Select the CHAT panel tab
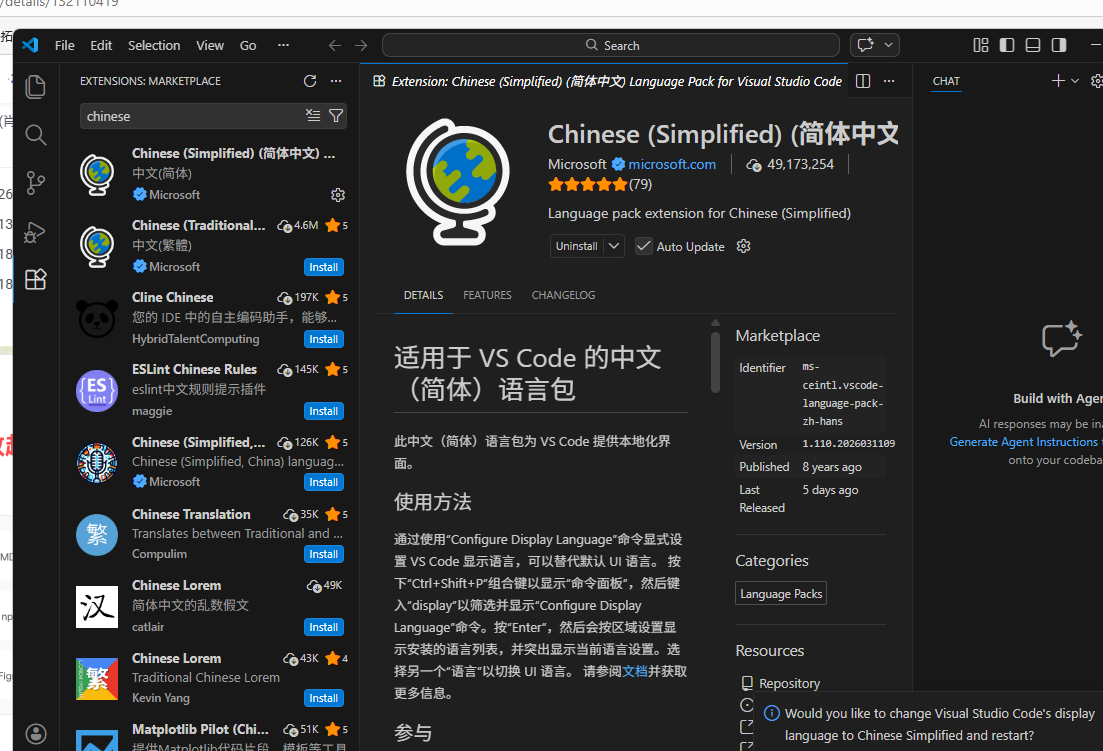1103x751 pixels. (x=946, y=81)
